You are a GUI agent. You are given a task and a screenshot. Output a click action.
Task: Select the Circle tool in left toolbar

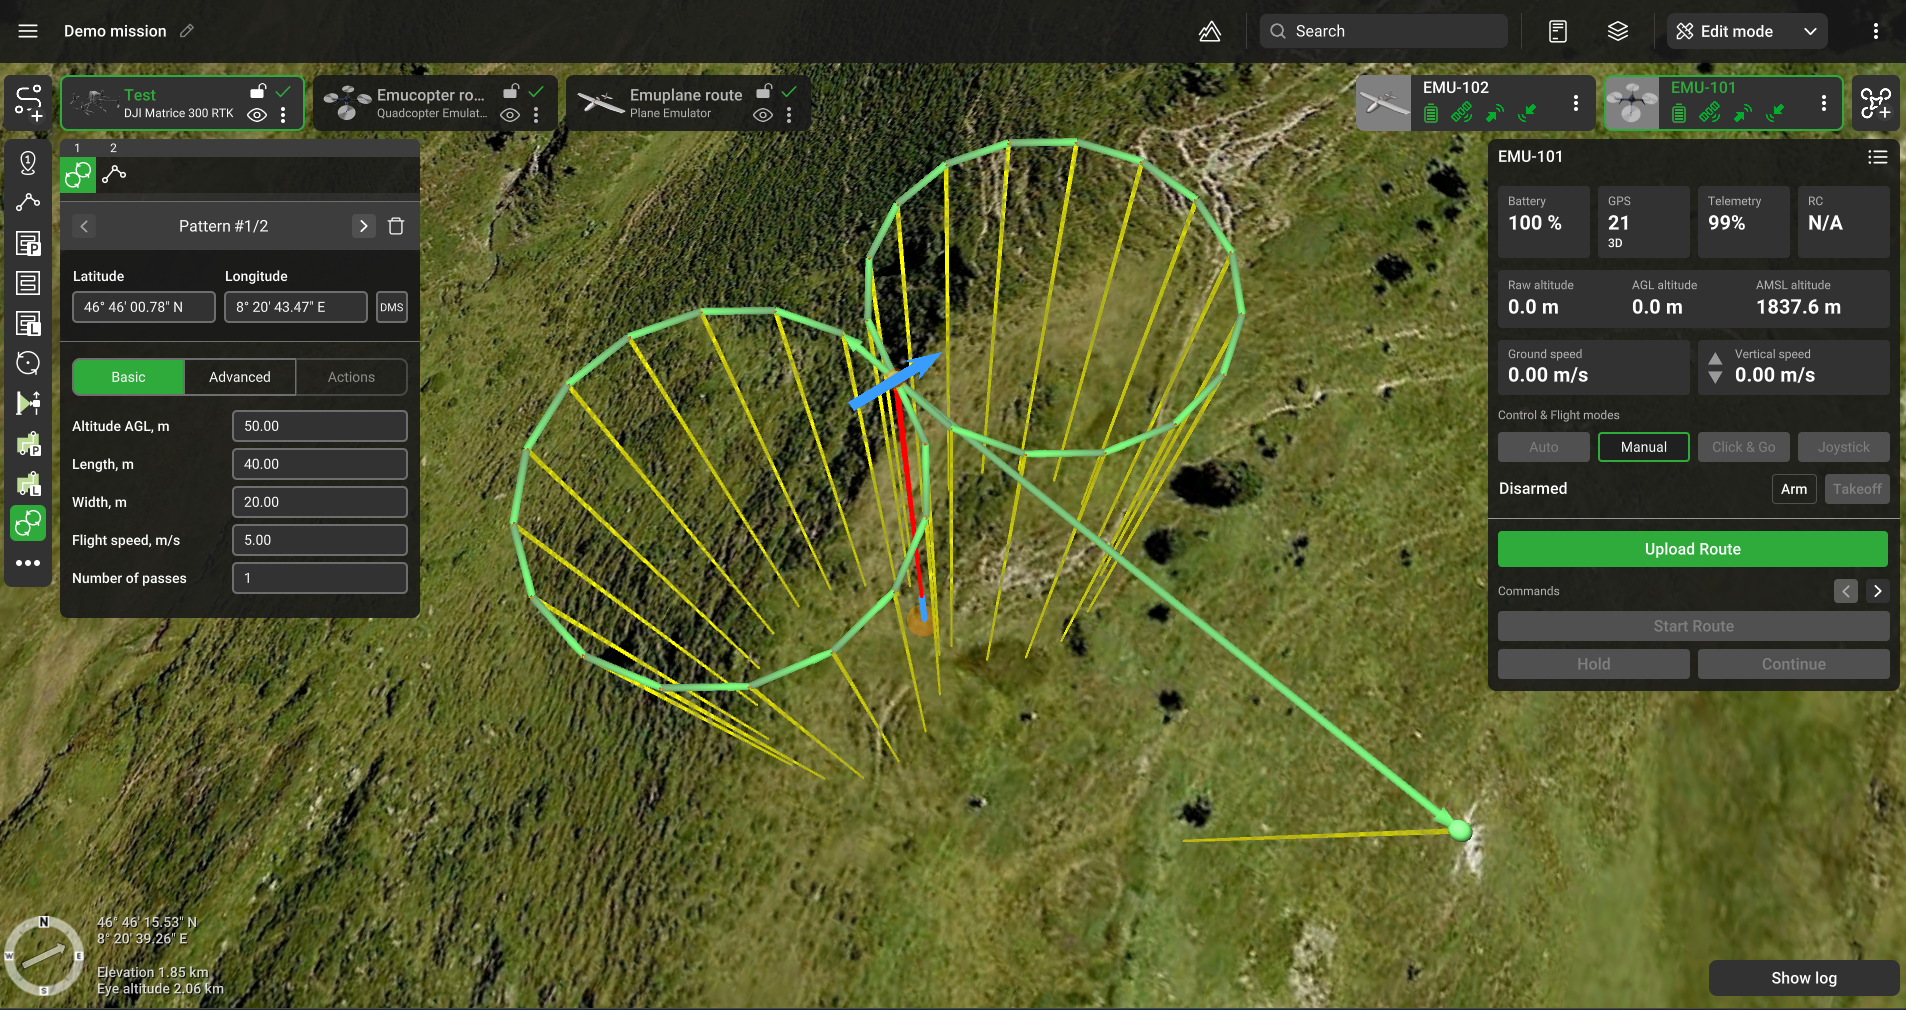[x=28, y=363]
